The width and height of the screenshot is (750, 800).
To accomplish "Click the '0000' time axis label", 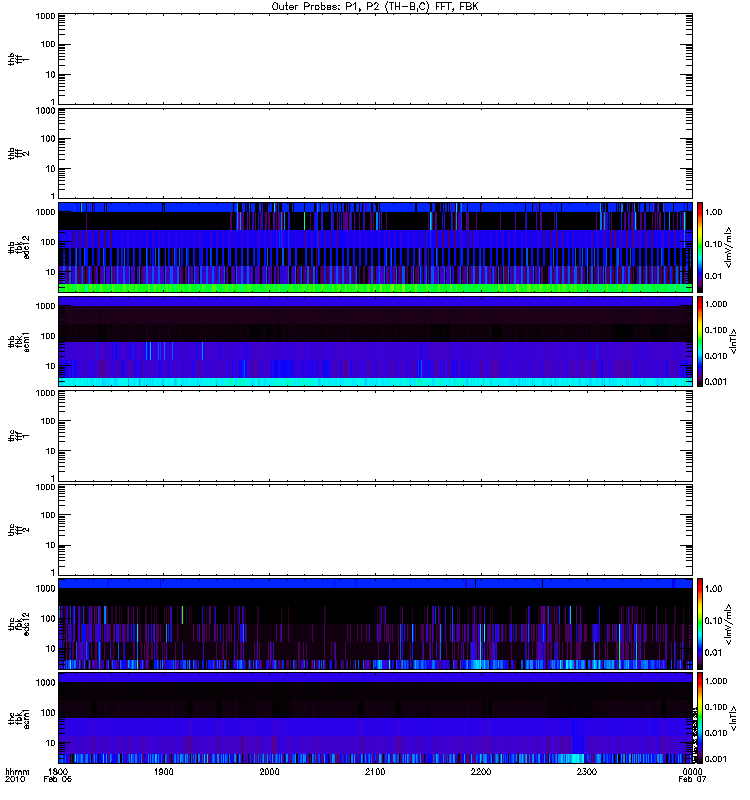I will click(692, 771).
